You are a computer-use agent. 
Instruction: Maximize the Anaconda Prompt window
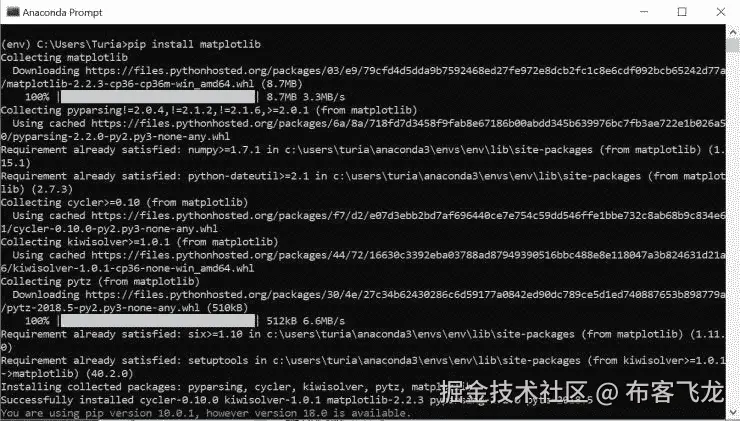tap(682, 12)
